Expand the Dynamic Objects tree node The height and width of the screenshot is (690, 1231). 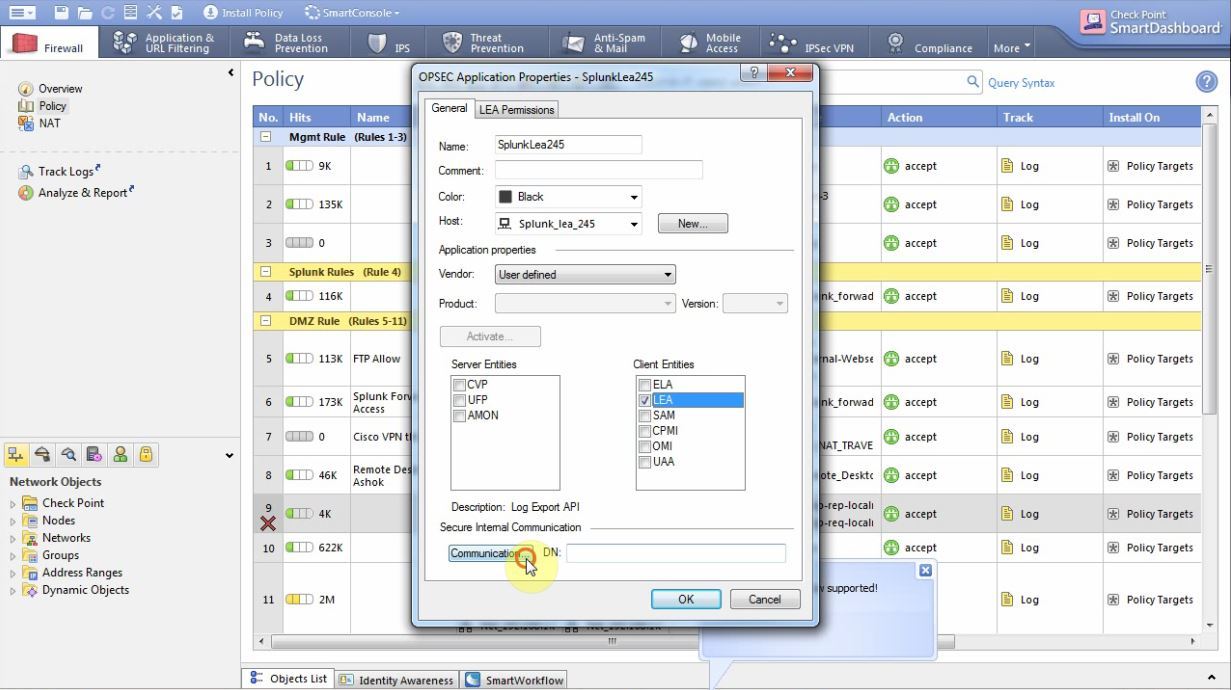pyautogui.click(x=12, y=590)
